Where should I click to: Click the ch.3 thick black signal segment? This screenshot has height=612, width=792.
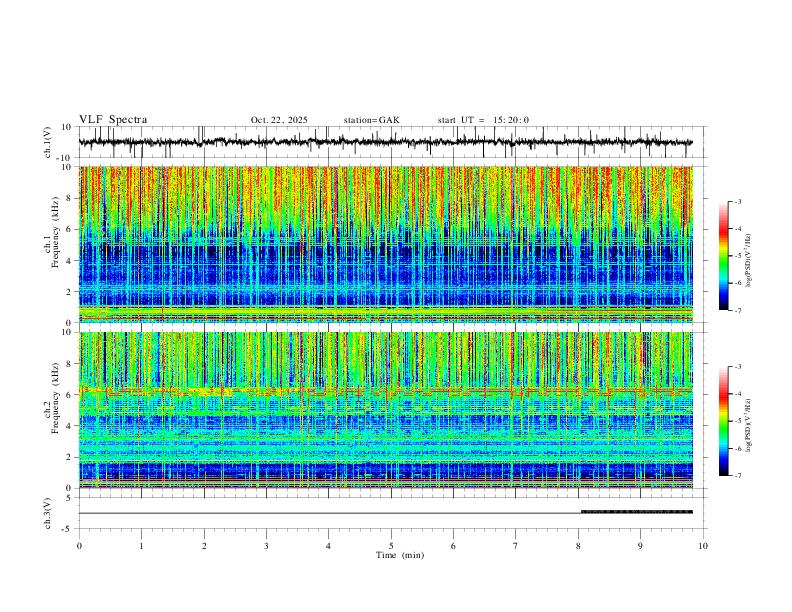[x=637, y=512]
